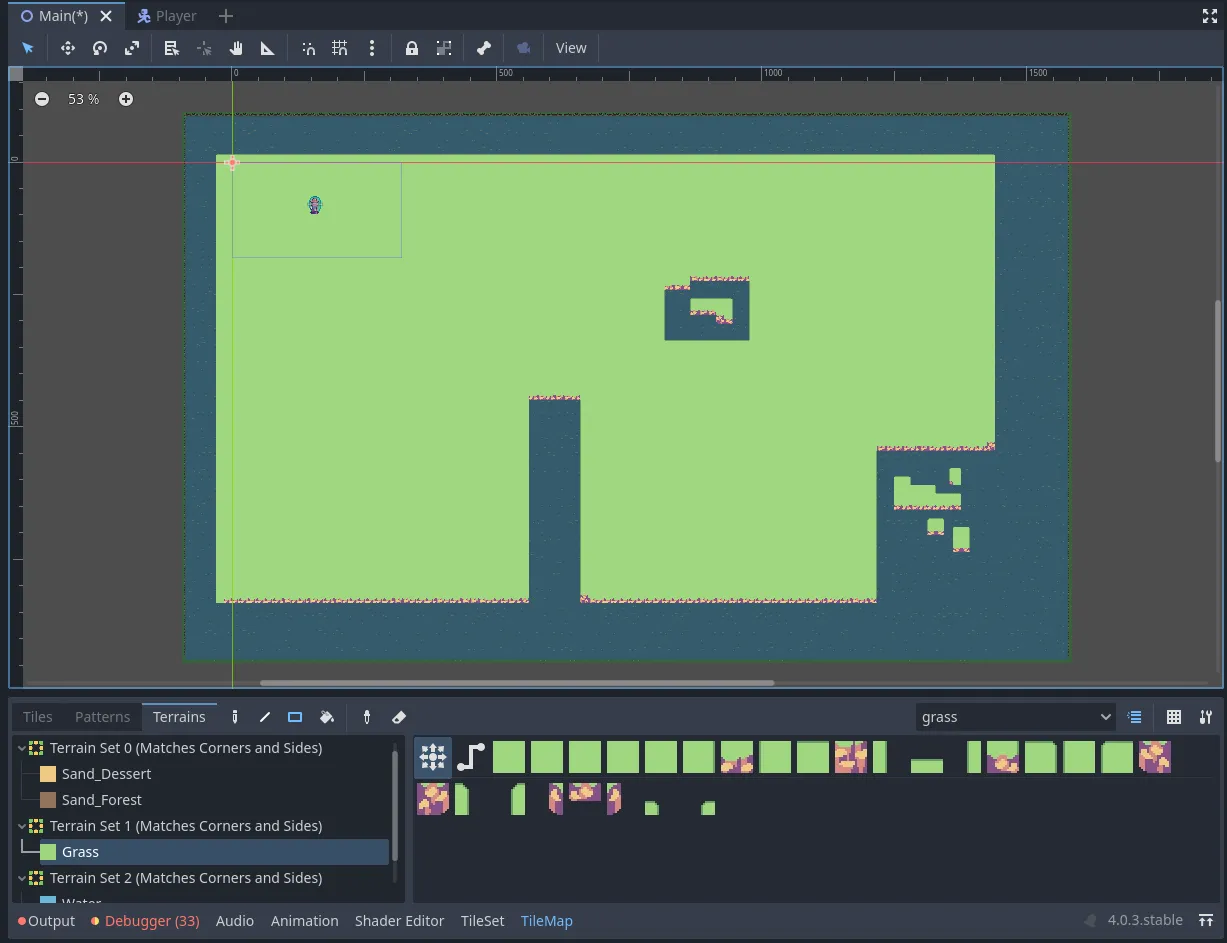Image resolution: width=1227 pixels, height=943 pixels.
Task: Toggle highlight selected TileMap layer
Action: coord(1135,717)
